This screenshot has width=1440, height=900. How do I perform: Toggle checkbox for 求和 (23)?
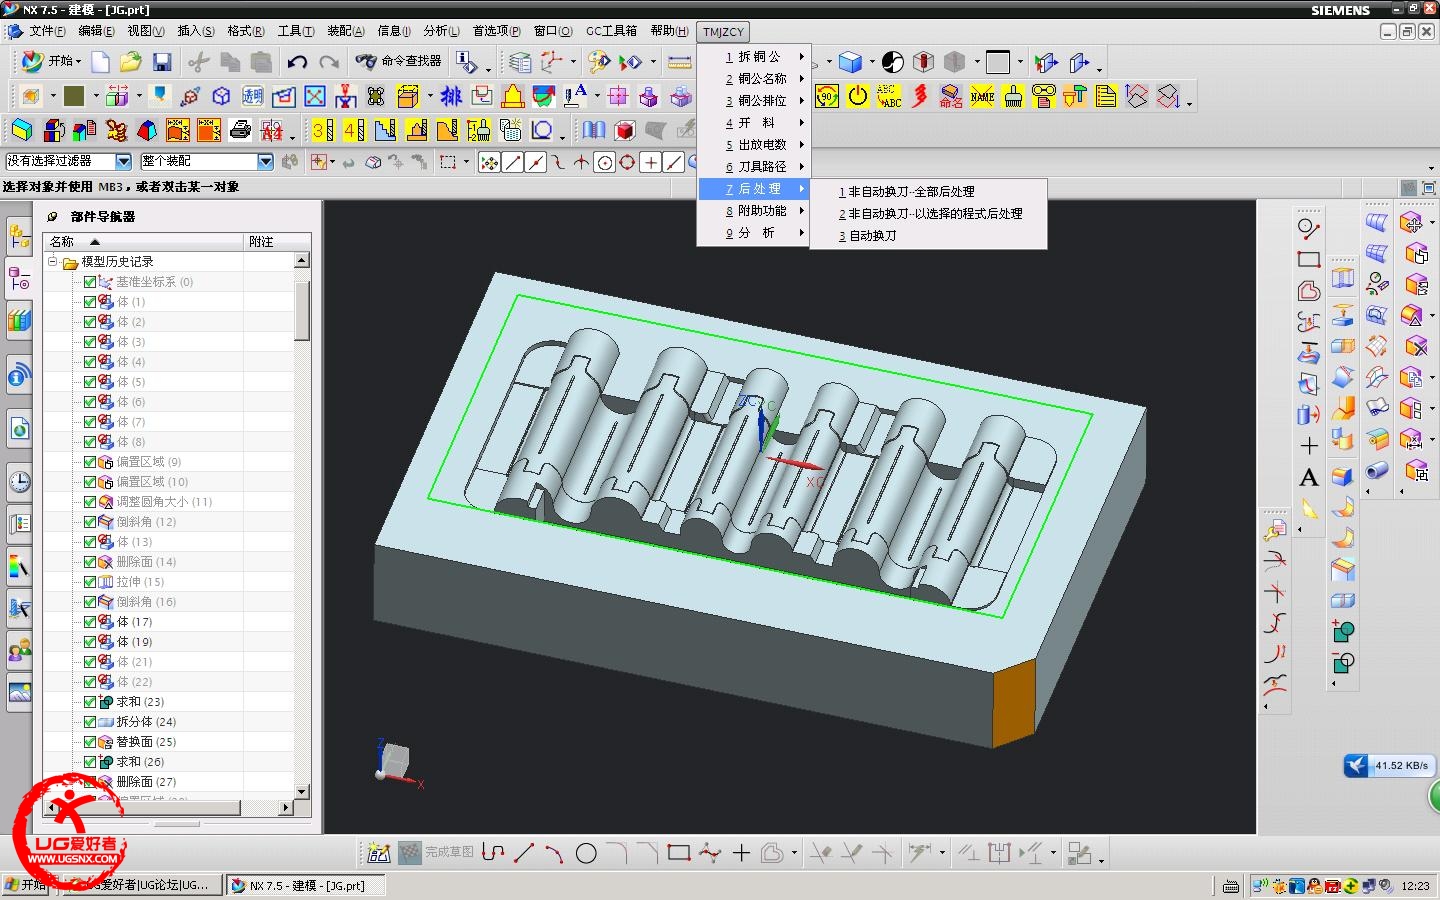click(90, 702)
